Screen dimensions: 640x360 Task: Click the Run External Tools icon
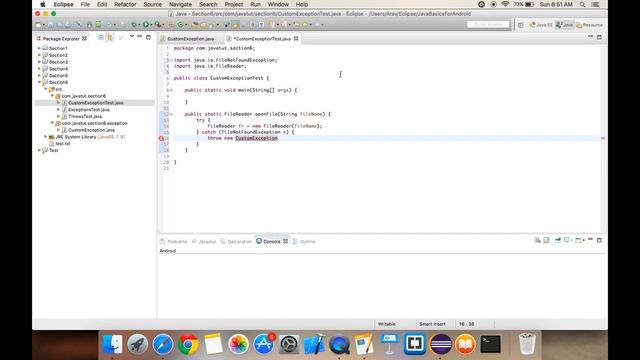[158, 24]
